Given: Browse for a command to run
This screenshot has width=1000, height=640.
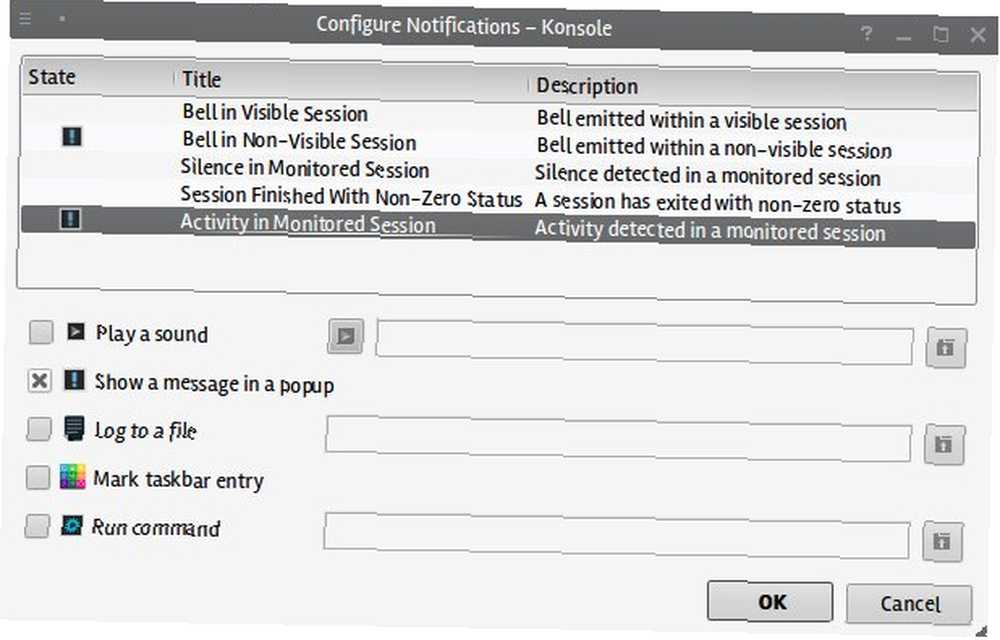Looking at the screenshot, I should 942,541.
